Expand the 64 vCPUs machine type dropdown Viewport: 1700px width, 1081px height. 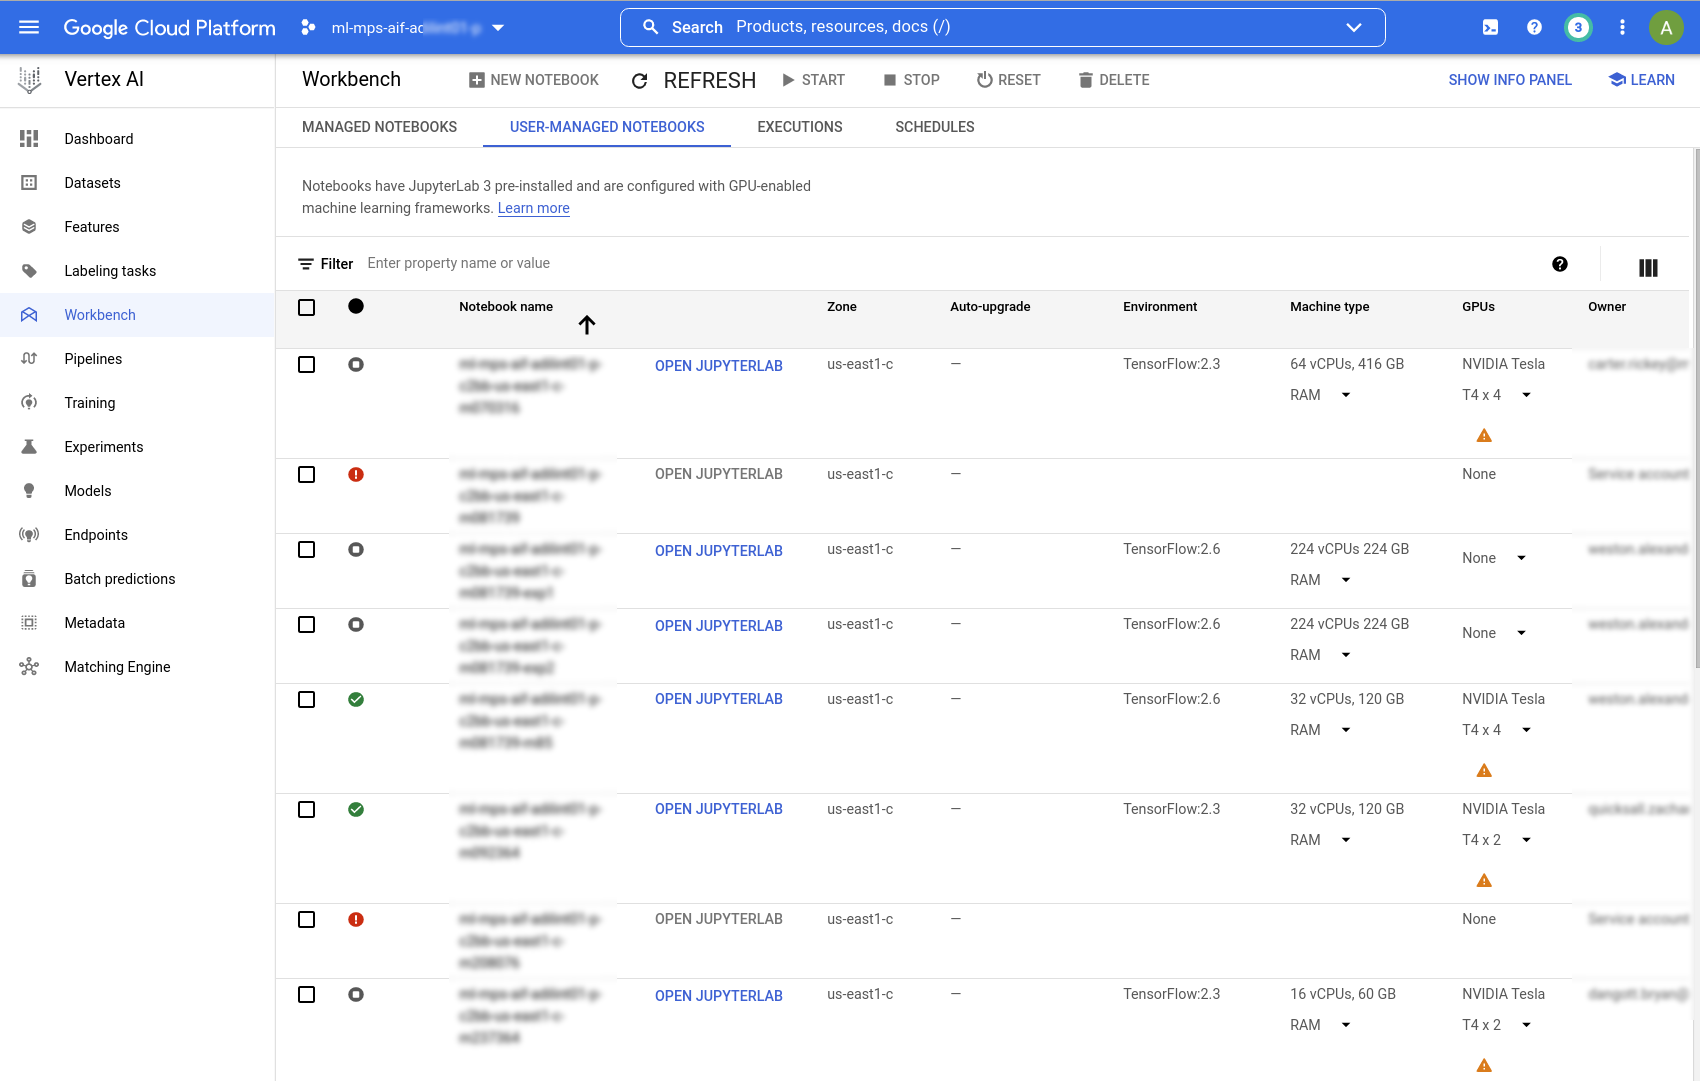(x=1346, y=395)
